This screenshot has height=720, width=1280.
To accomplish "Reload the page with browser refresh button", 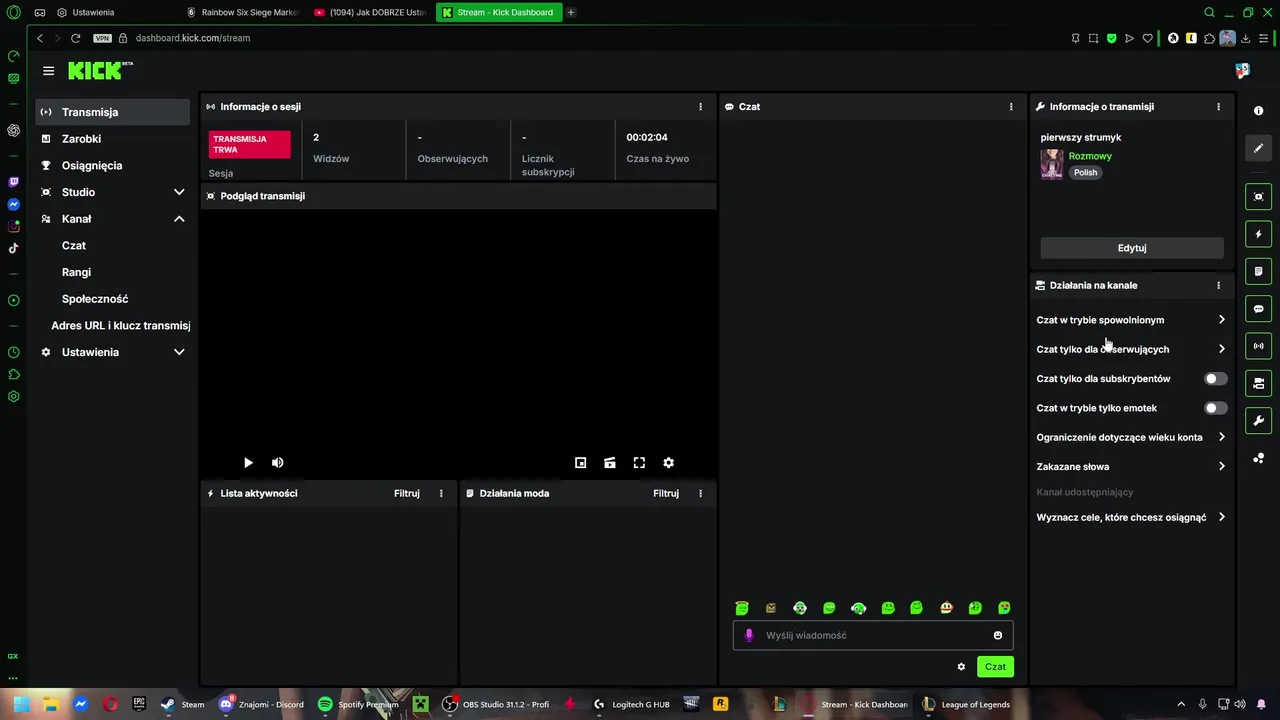I will click(75, 38).
